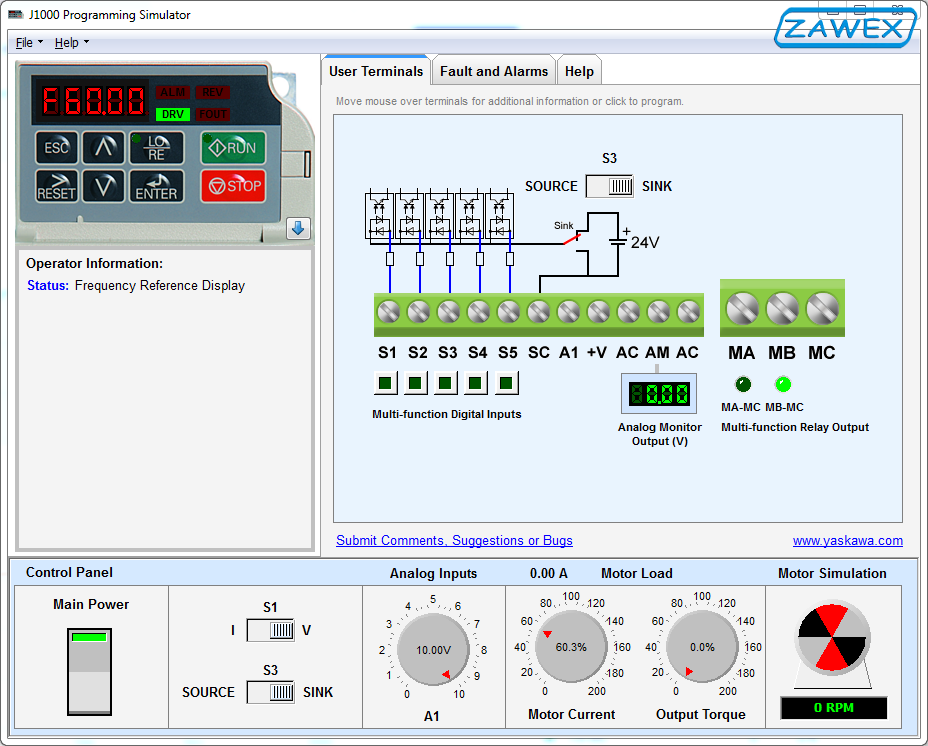Toggle the S4 digital input switch
The image size is (928, 746).
coord(475,383)
